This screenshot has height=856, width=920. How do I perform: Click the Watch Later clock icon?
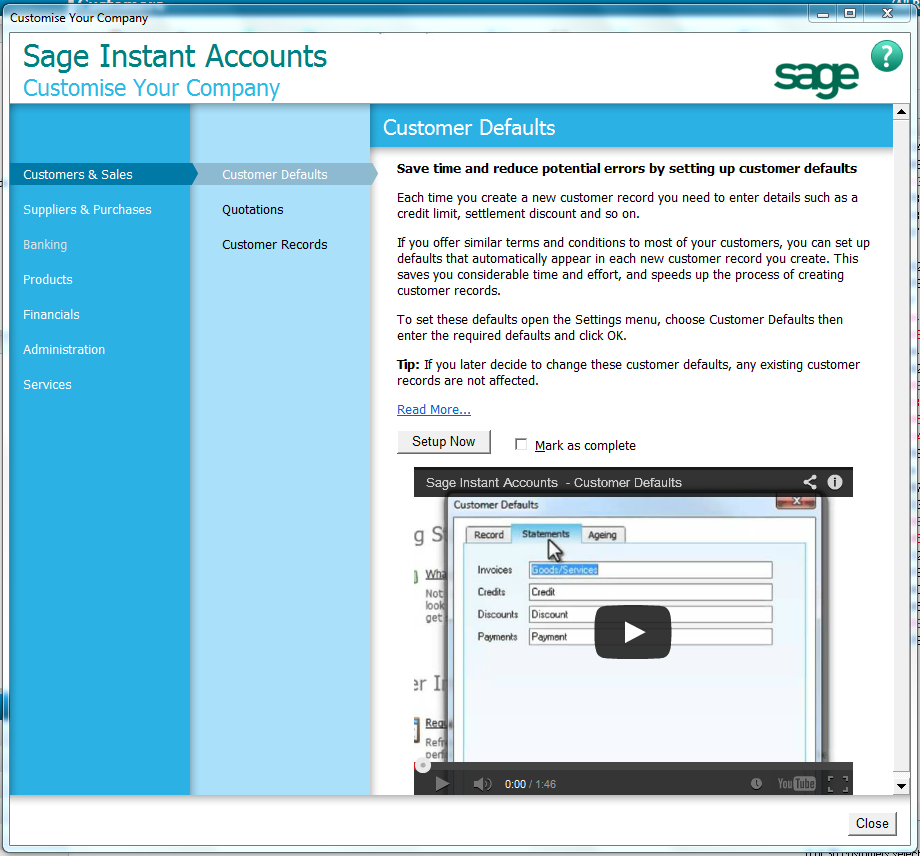(757, 784)
